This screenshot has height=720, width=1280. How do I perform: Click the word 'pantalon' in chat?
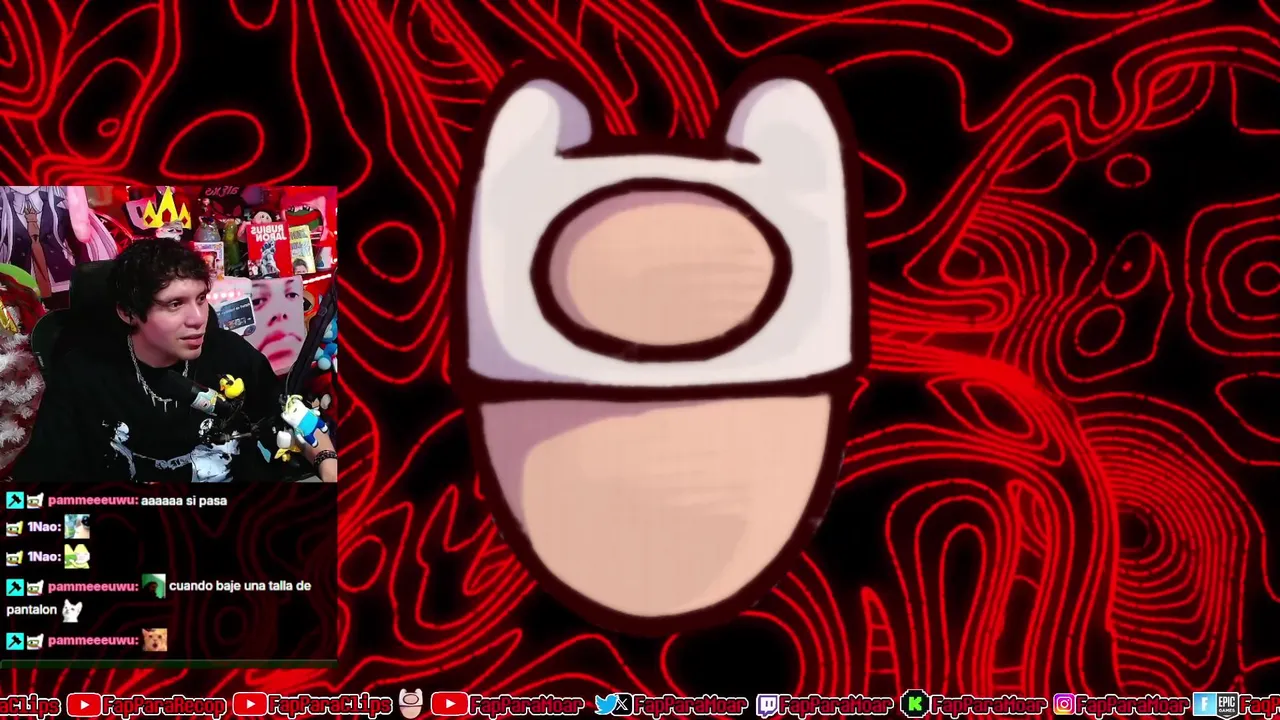coord(32,610)
